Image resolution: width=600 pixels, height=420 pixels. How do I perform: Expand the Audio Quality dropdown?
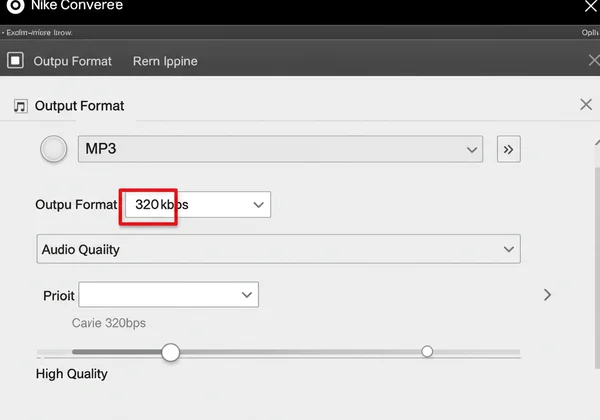tap(278, 249)
